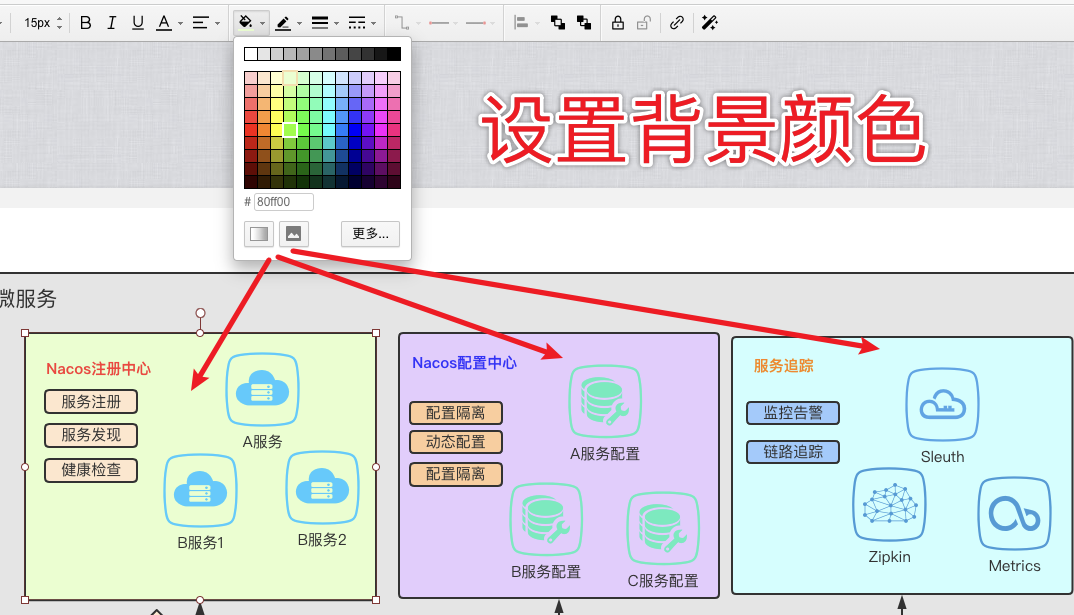Select the Sleuth cloud icon
This screenshot has height=615, width=1074.
(942, 405)
